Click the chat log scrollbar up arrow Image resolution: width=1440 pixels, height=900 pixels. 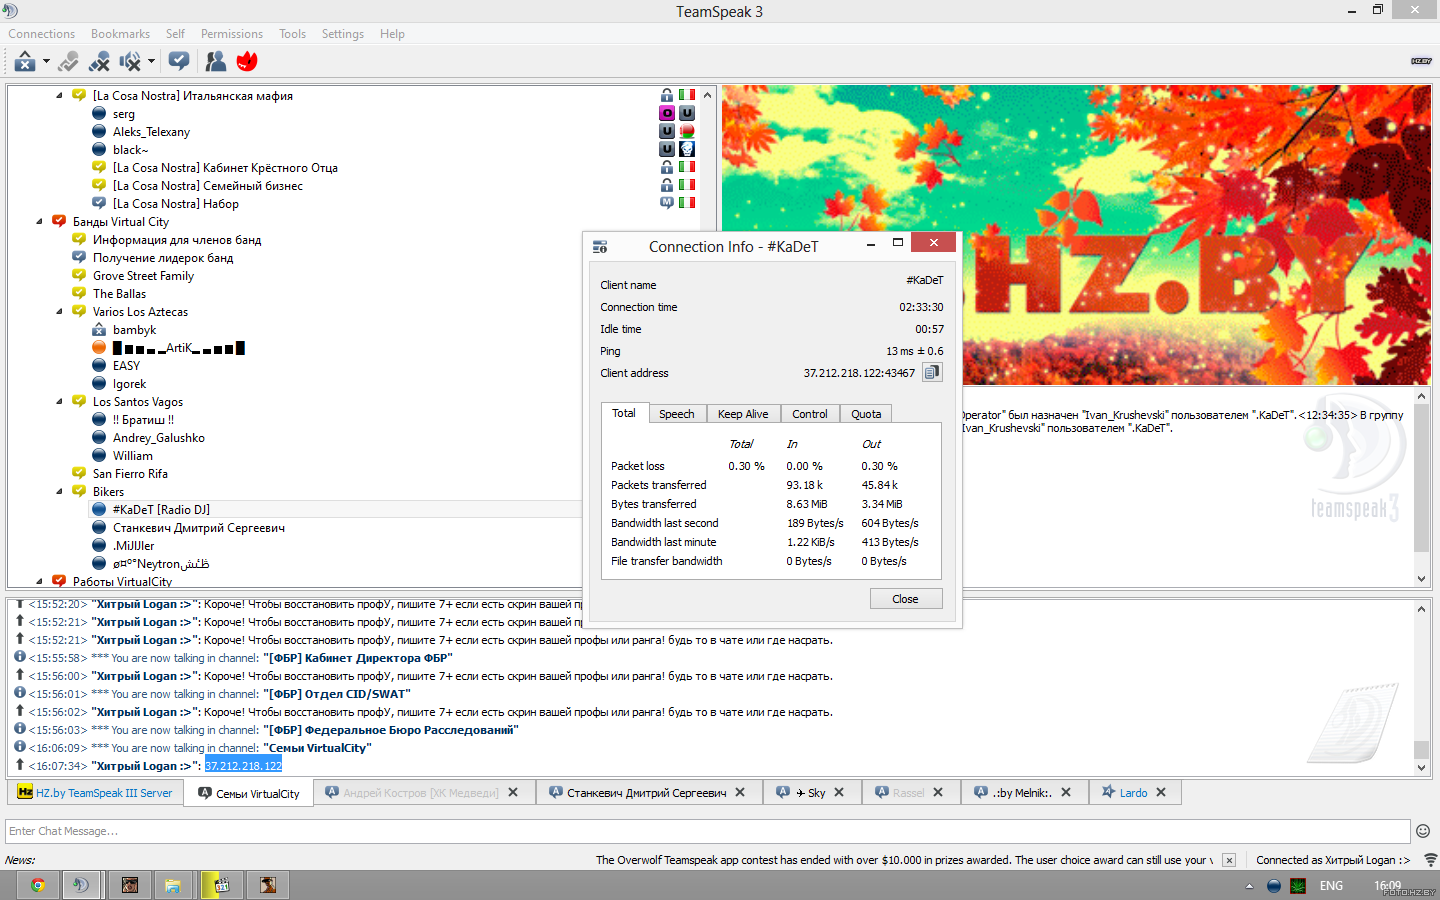click(x=1422, y=609)
